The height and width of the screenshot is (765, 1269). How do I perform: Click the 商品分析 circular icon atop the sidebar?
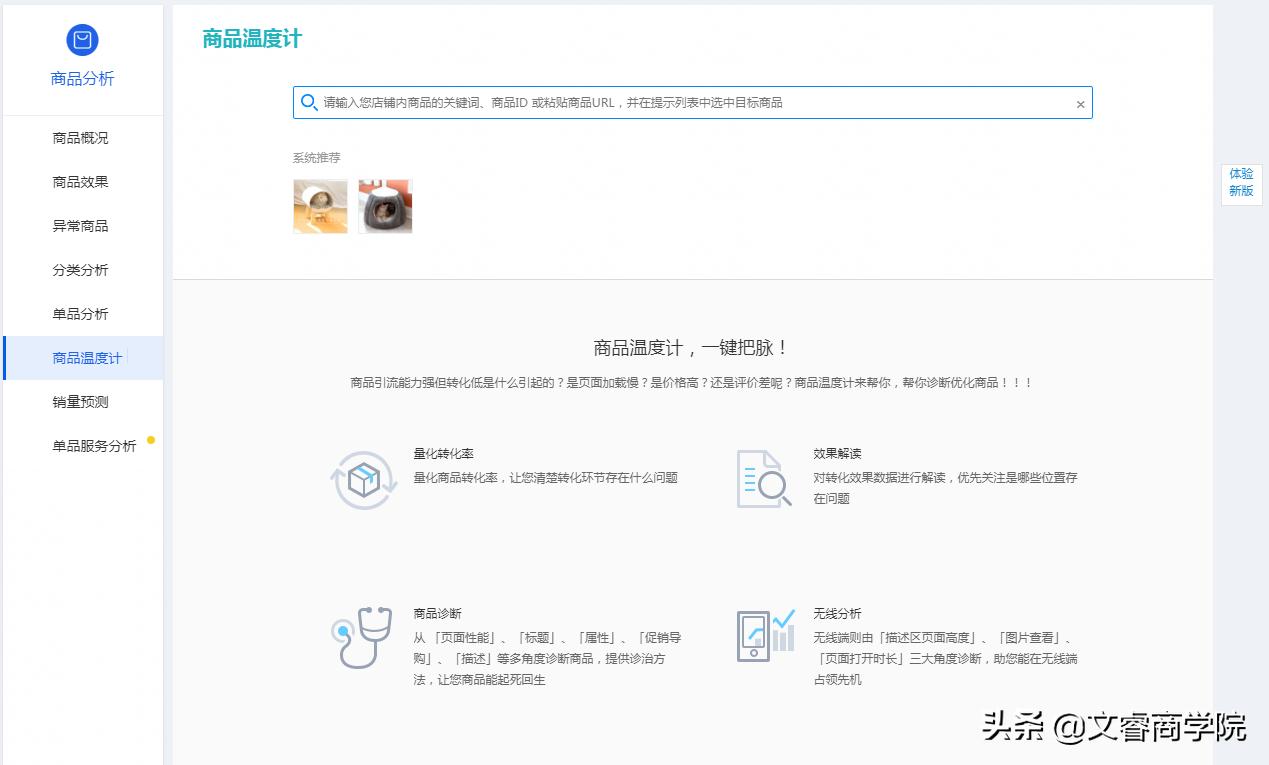[82, 40]
